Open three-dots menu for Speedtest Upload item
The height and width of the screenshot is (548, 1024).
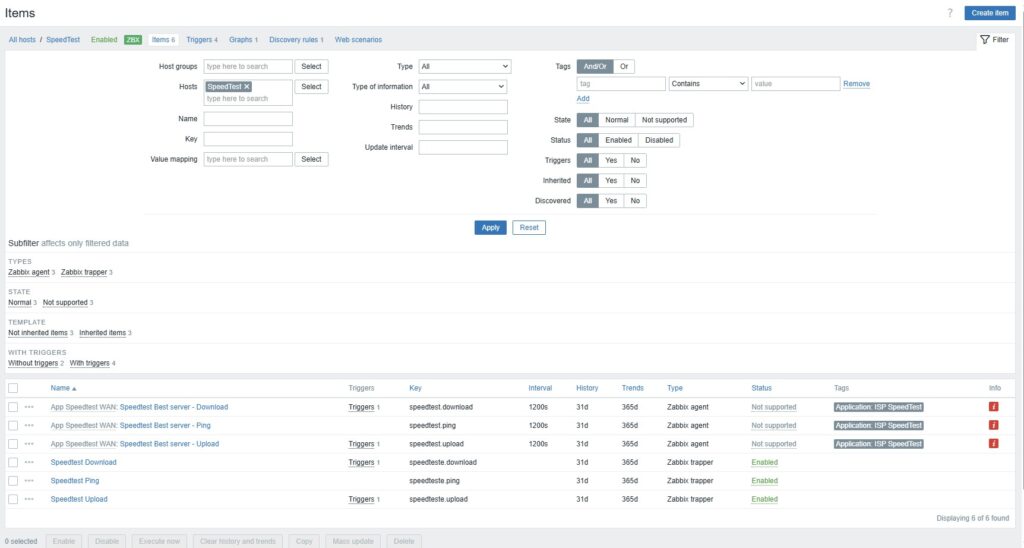[29, 499]
